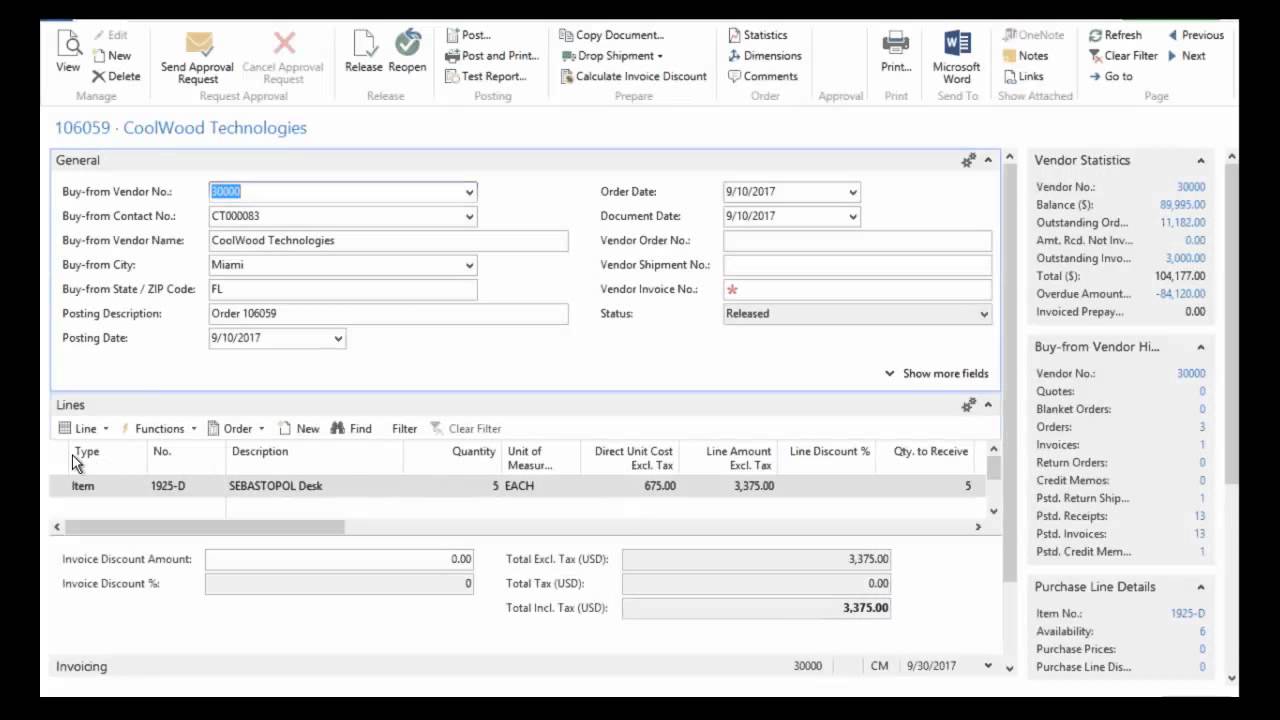Open attached Notes
Image resolution: width=1280 pixels, height=720 pixels.
point(1025,56)
